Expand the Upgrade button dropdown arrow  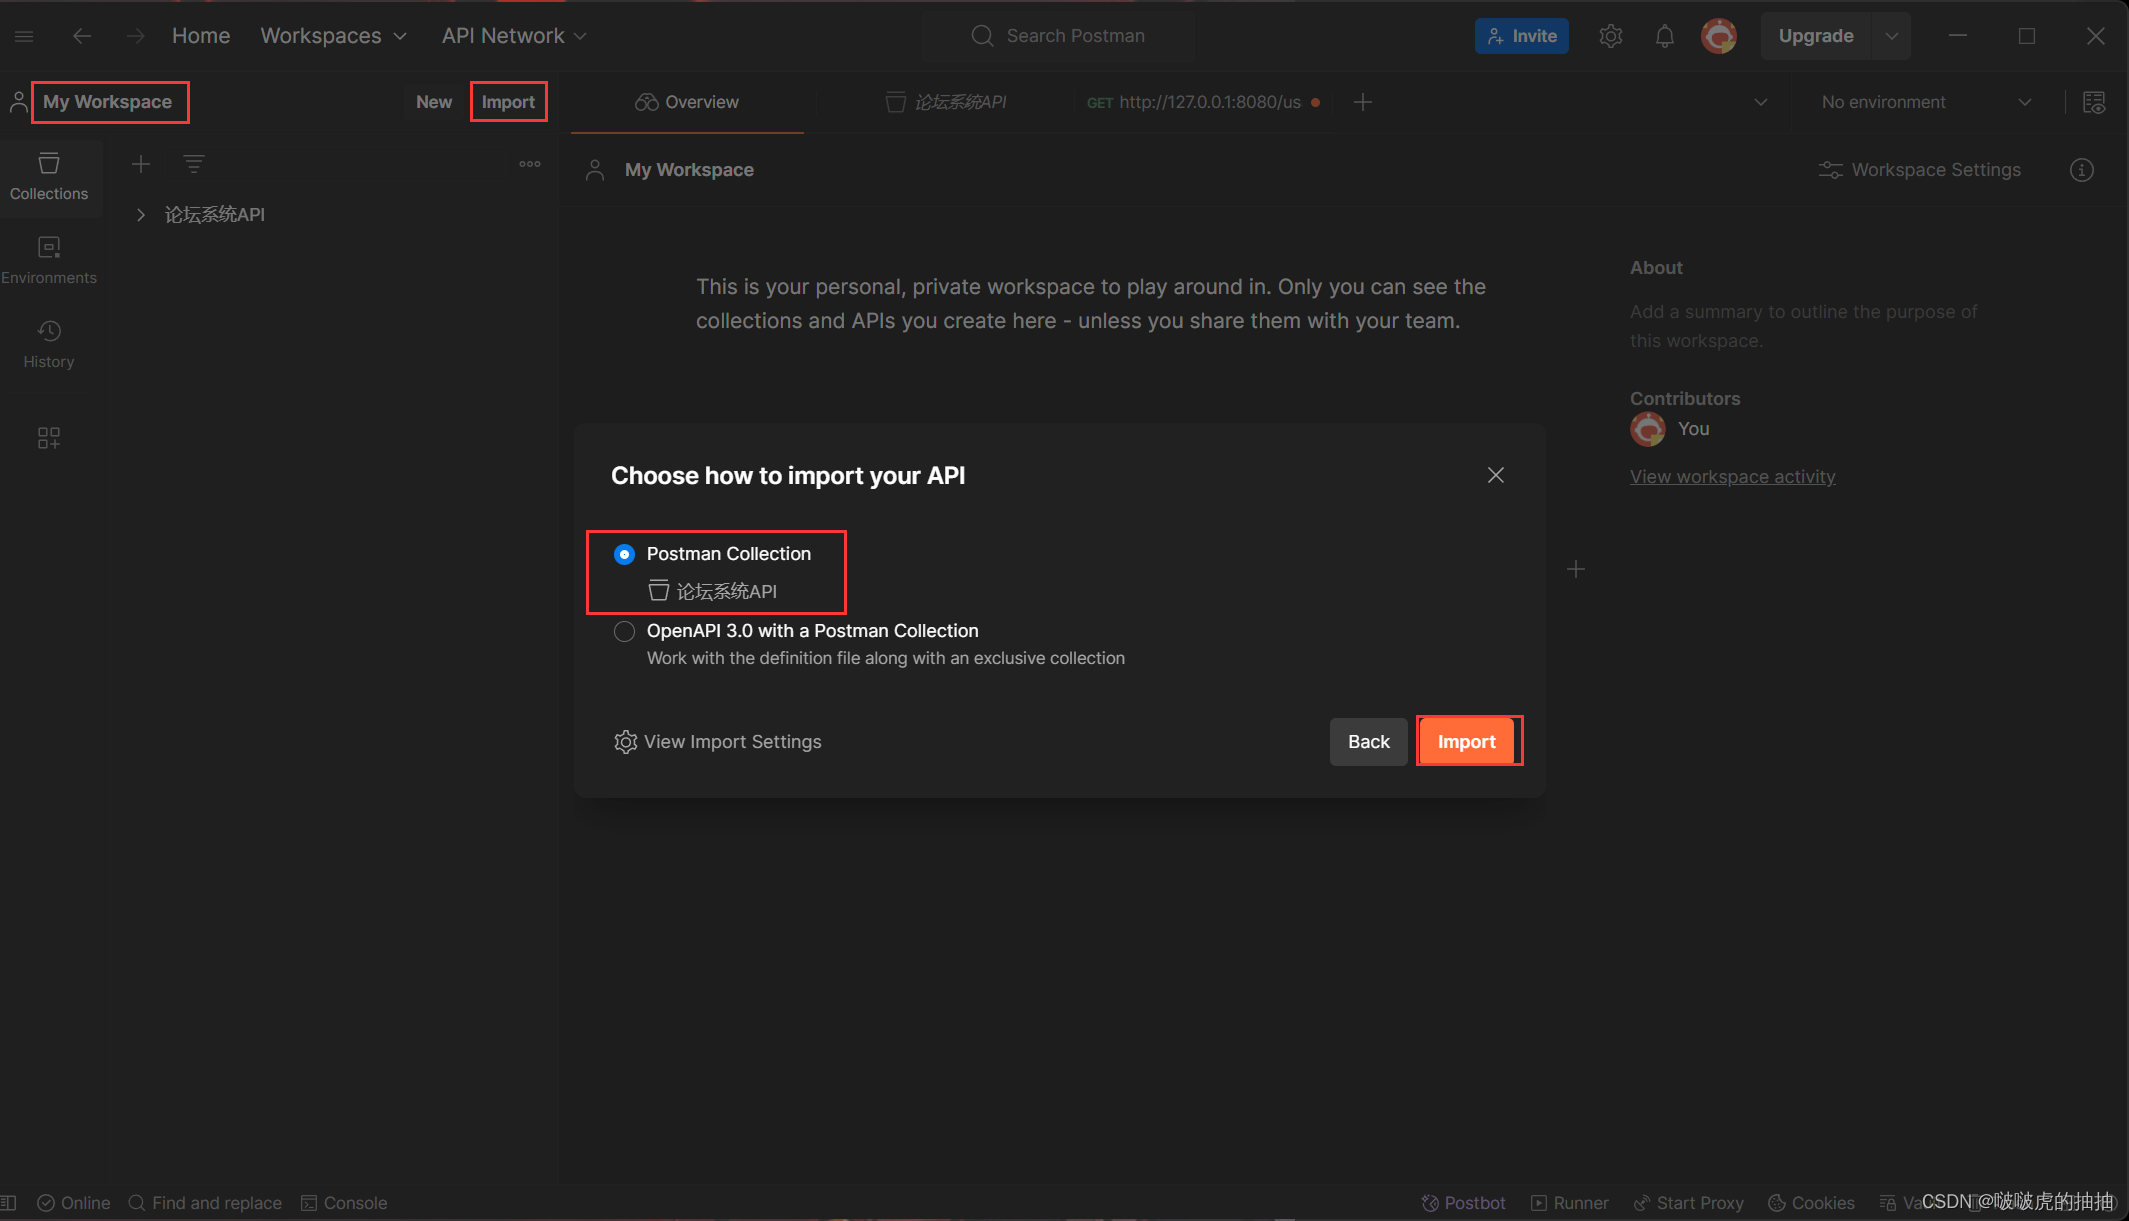(x=1891, y=36)
